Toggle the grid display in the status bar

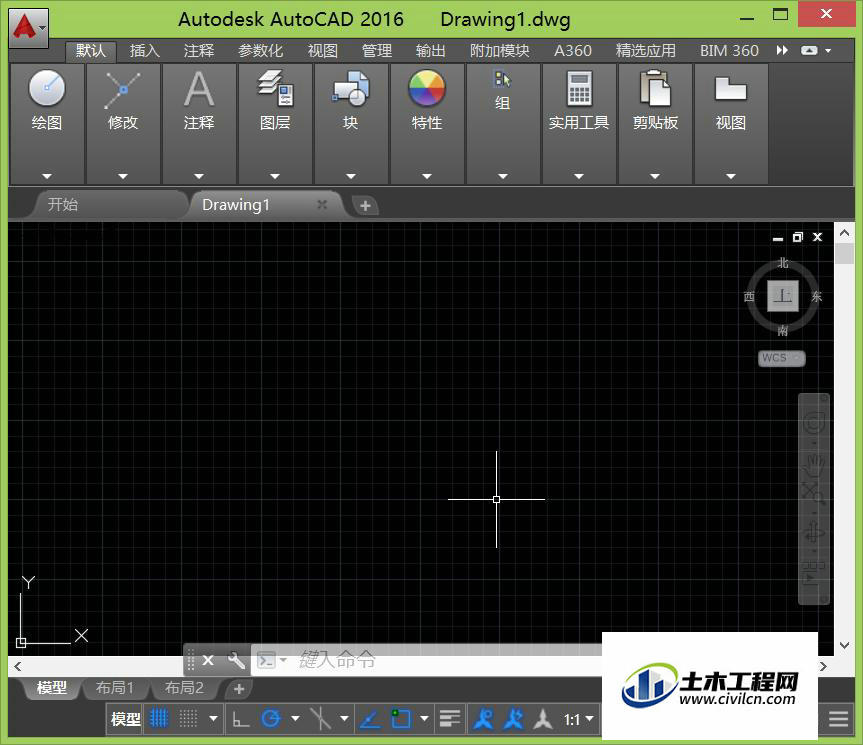pos(159,719)
